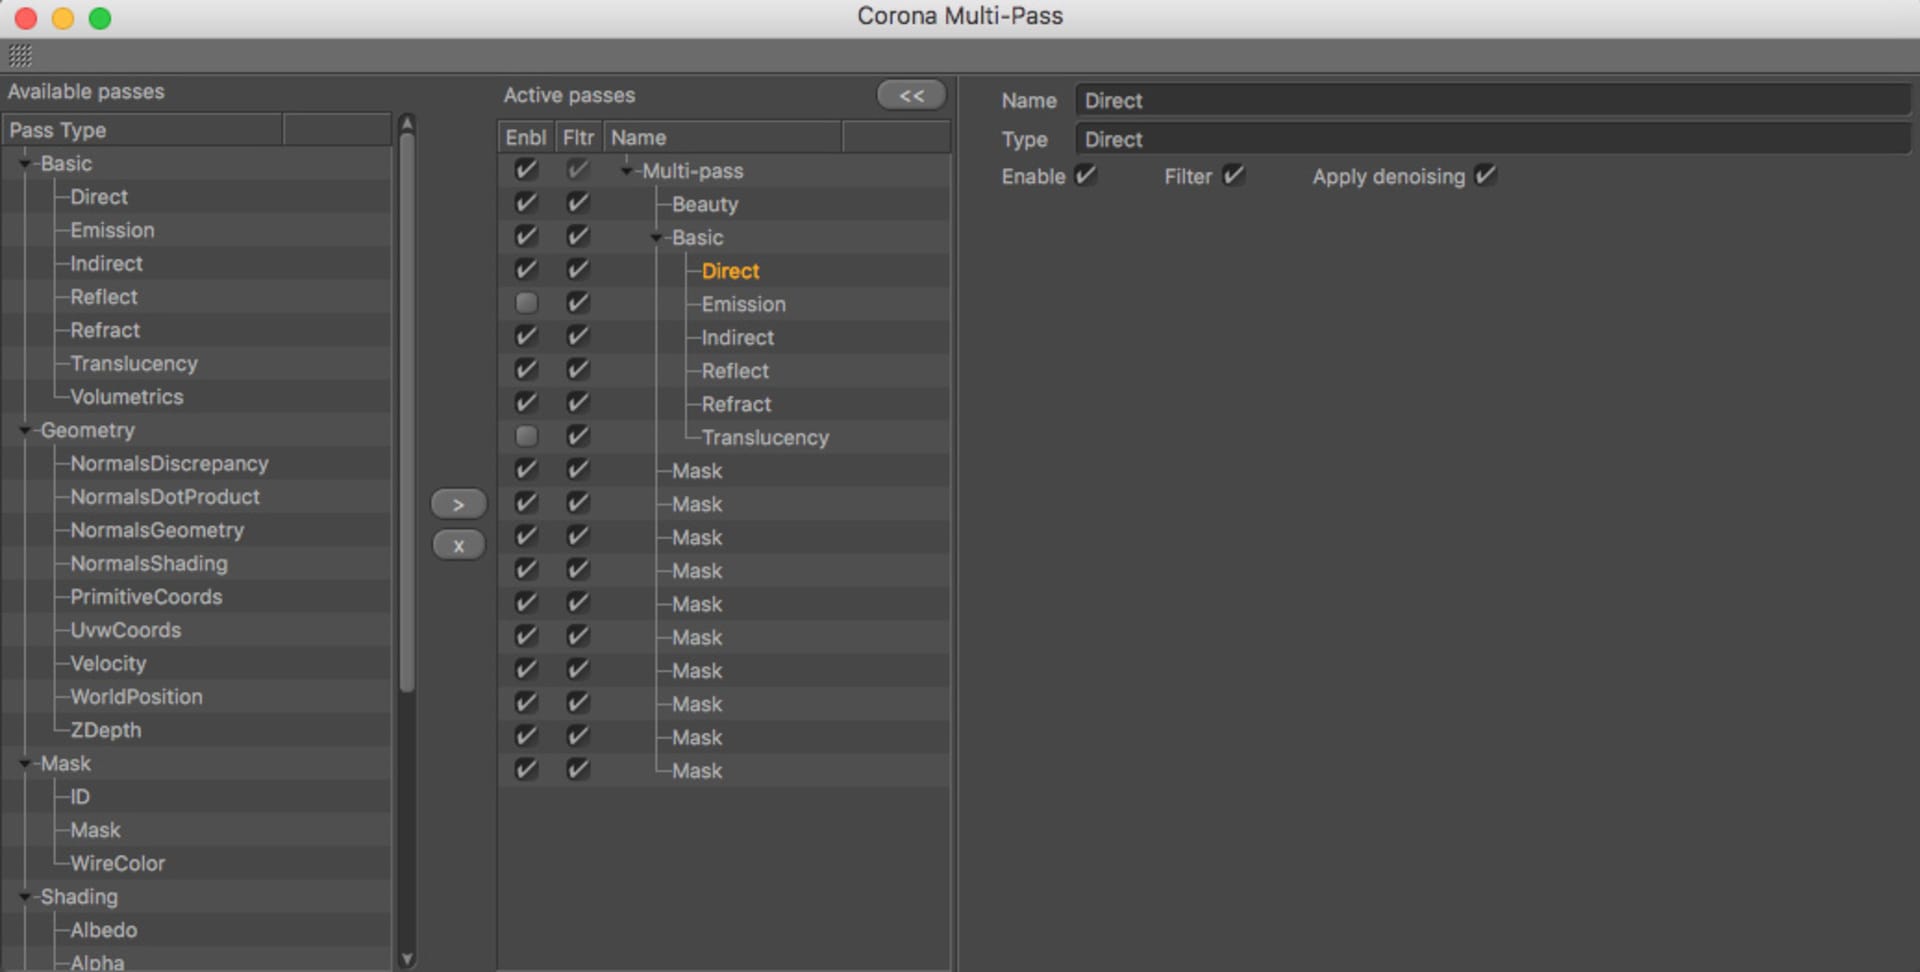Select Reflect in Available passes
The image size is (1920, 972).
pos(104,297)
